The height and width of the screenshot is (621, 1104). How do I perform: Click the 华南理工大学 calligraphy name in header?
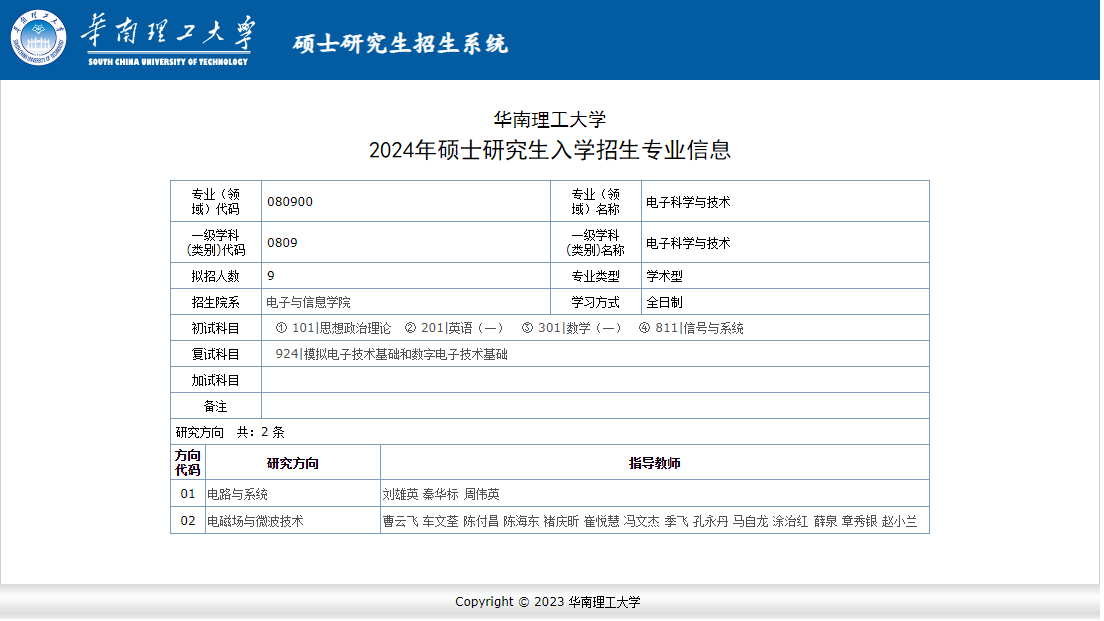(168, 32)
